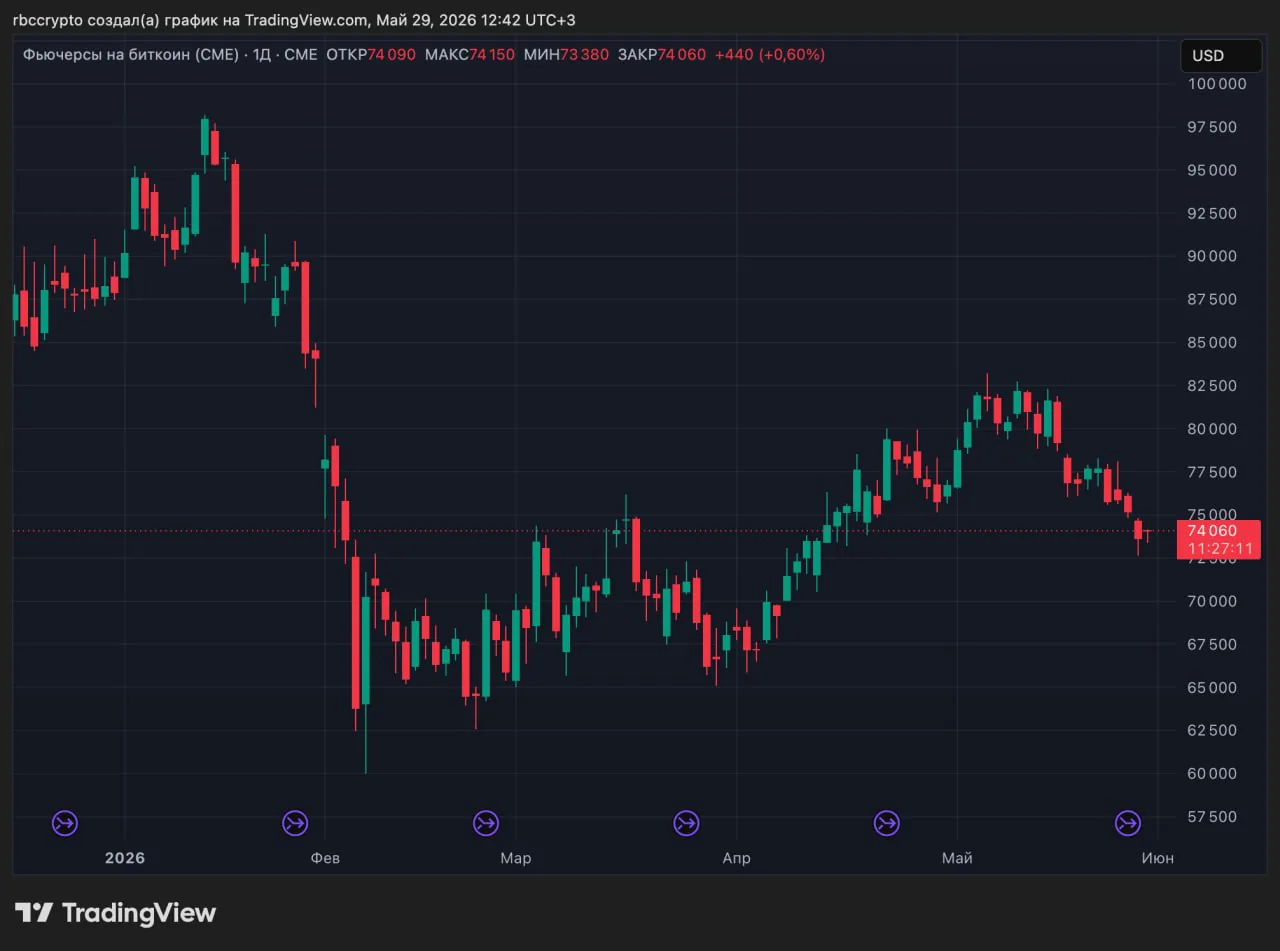The image size is (1280, 951).
Task: Click the purple contract-switch icon just before Июн
Action: [x=1128, y=823]
